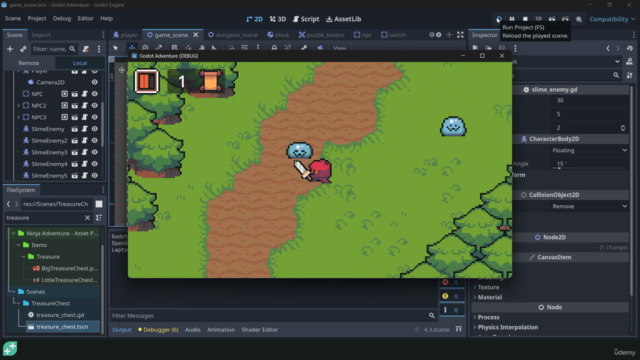Toggle visibility of NPC node

click(95, 94)
